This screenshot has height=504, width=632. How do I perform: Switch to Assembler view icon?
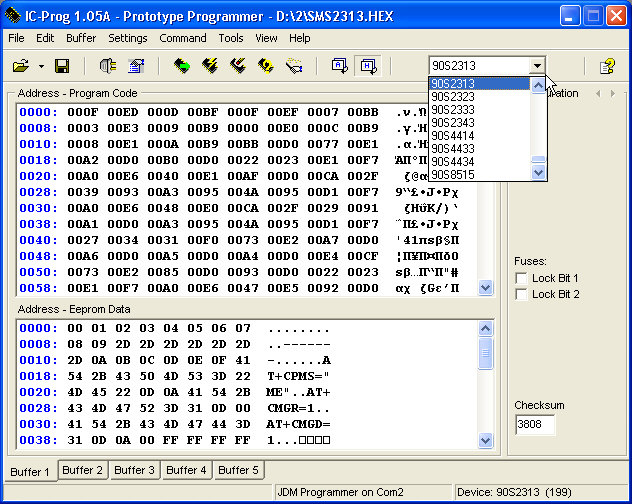(339, 66)
